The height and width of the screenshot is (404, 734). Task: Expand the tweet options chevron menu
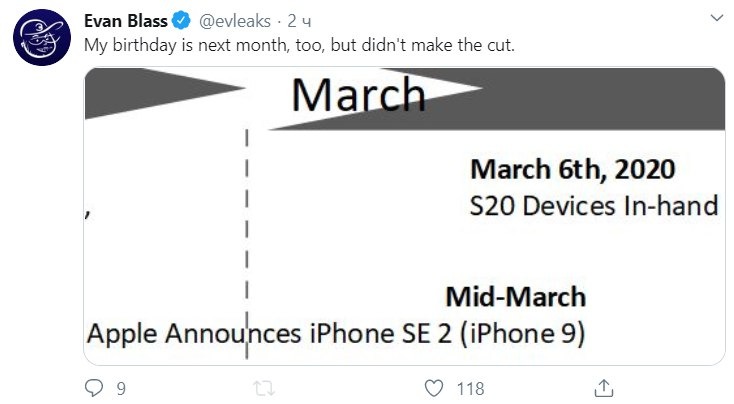coord(714,19)
